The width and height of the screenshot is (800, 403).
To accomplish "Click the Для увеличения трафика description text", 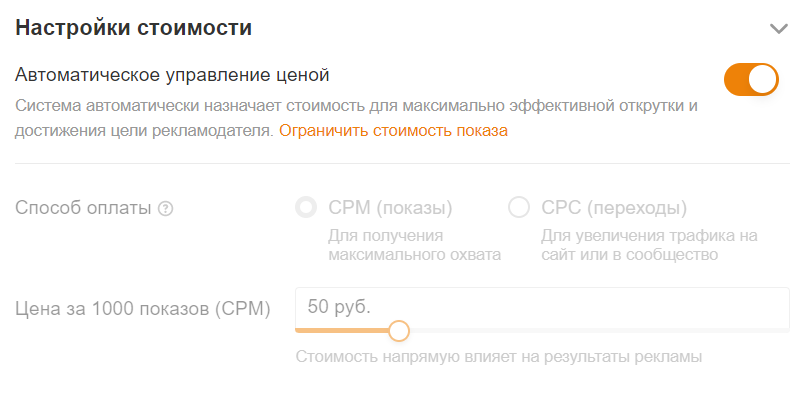I will coord(649,245).
